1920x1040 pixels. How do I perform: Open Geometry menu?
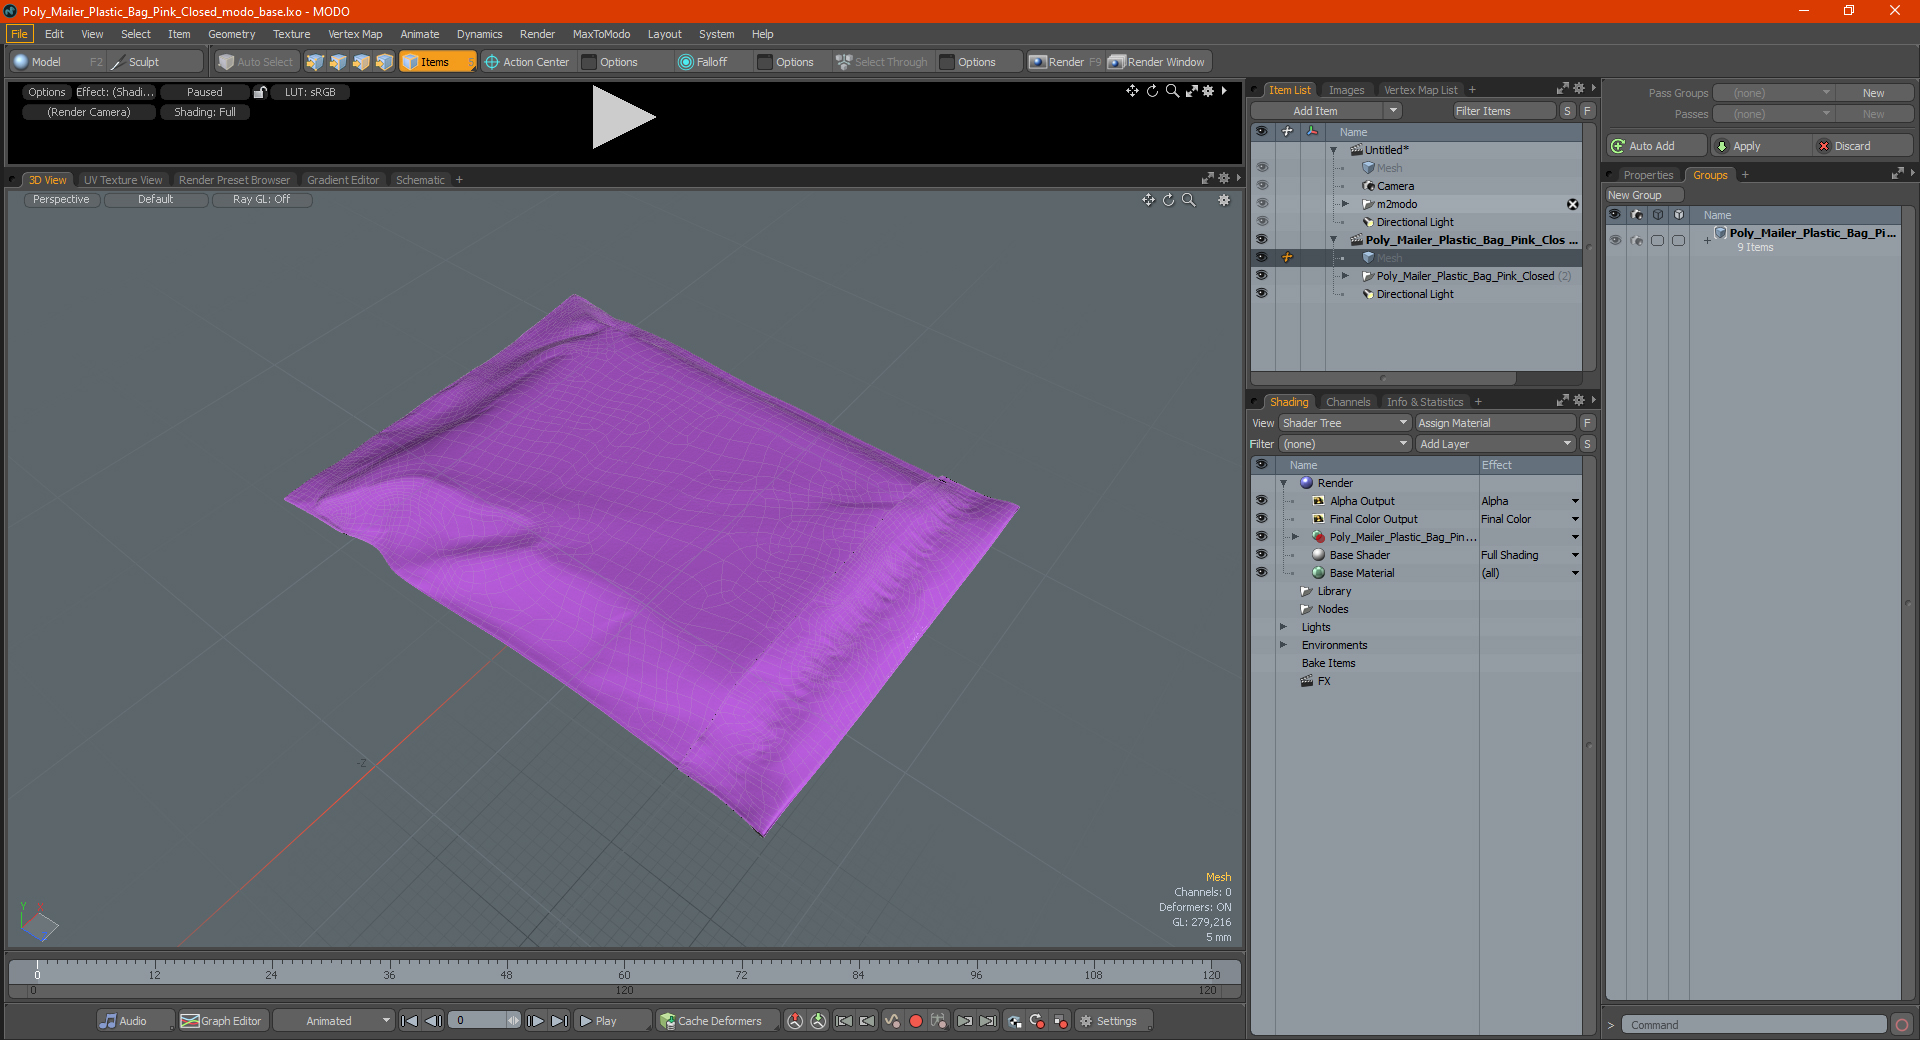pyautogui.click(x=232, y=34)
